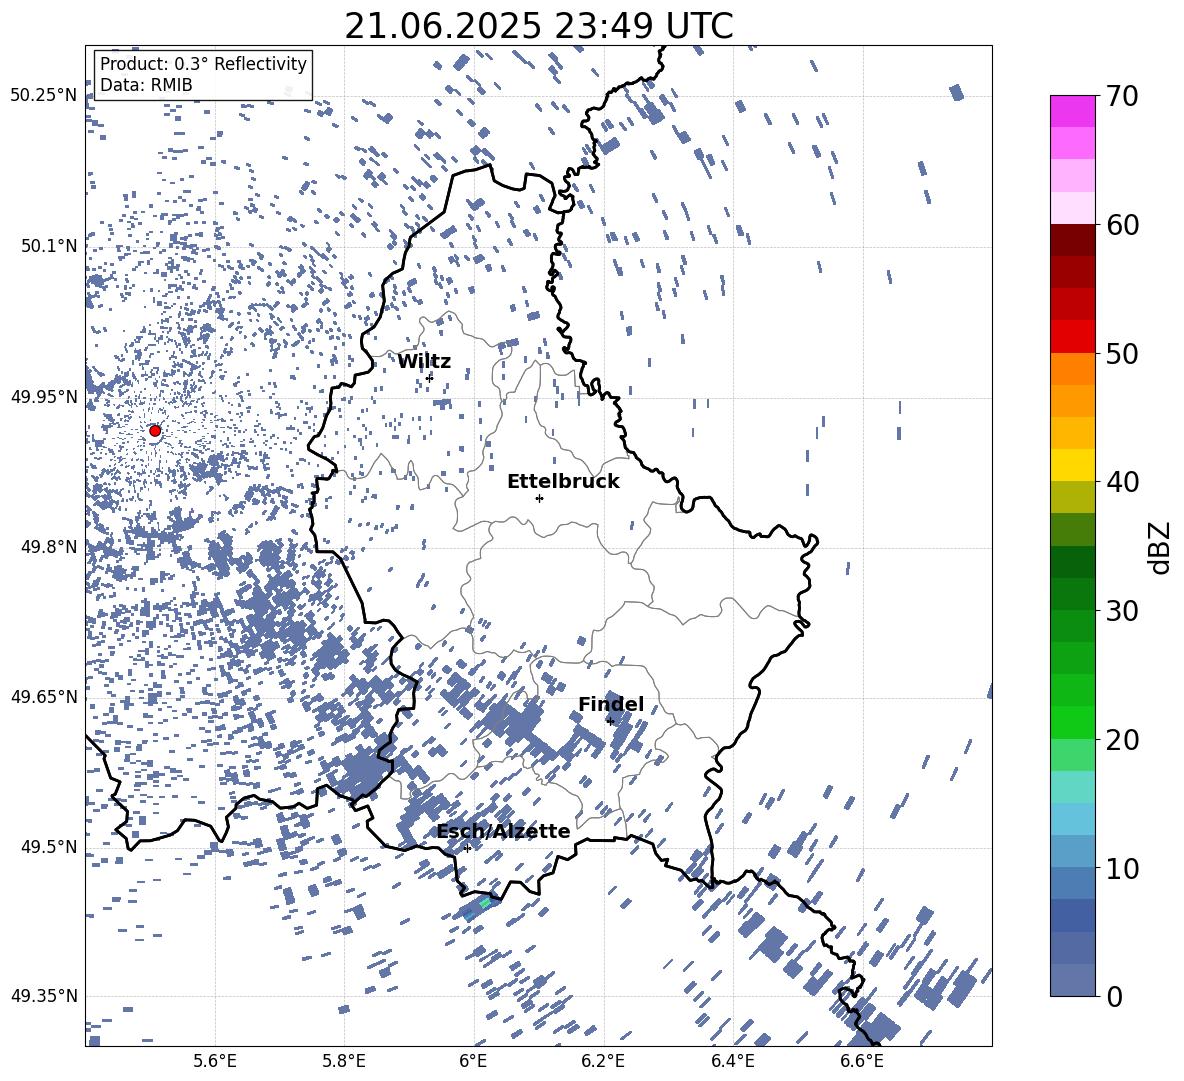Click the orange colorbar segment below 50
1184x1081 pixels.
point(1072,369)
